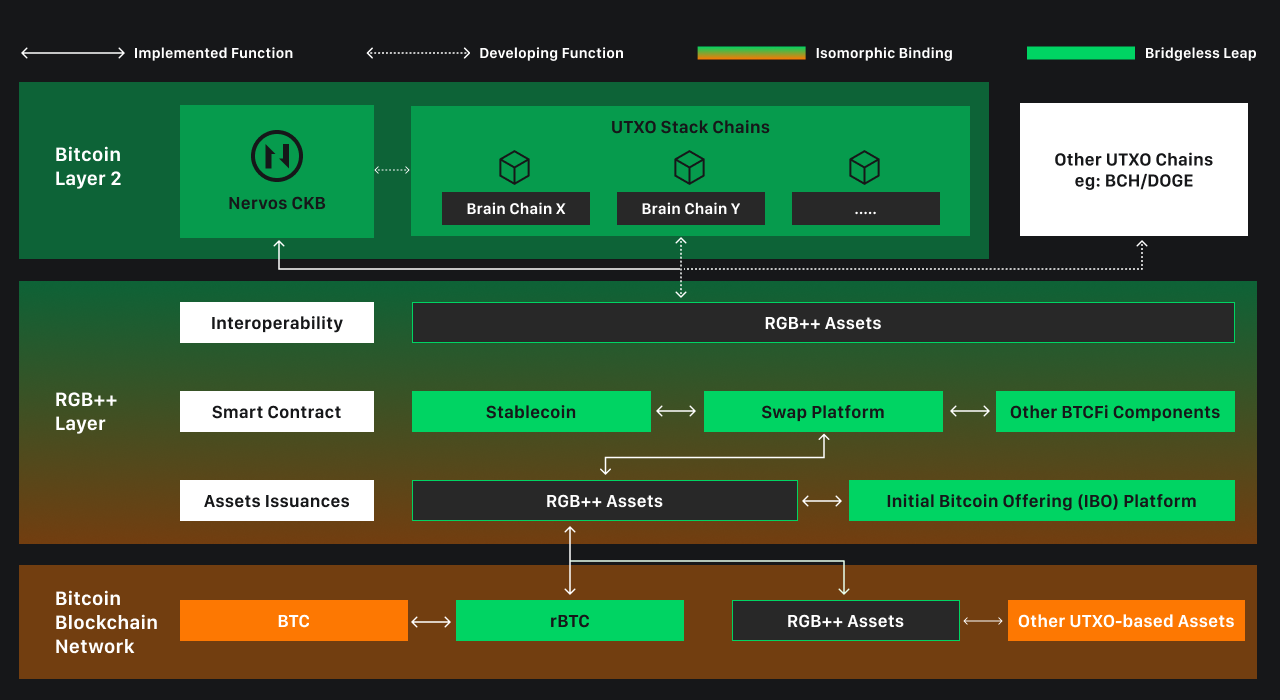The width and height of the screenshot is (1280, 700).
Task: Click the orange BTC box
Action: pyautogui.click(x=294, y=621)
